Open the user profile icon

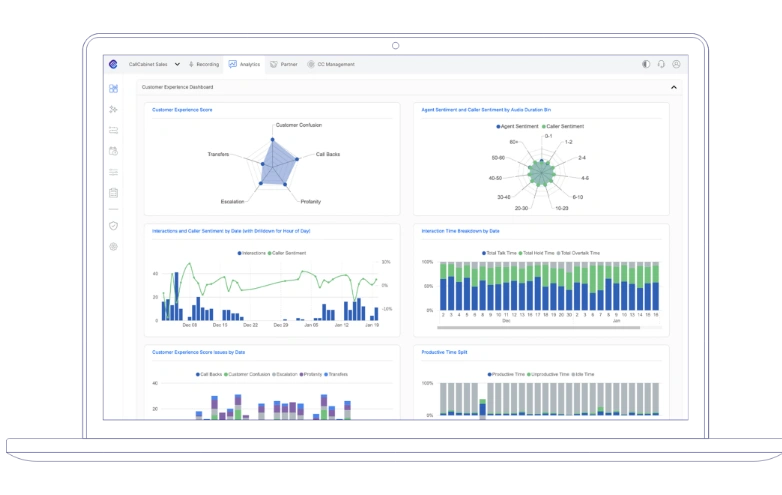tap(676, 64)
